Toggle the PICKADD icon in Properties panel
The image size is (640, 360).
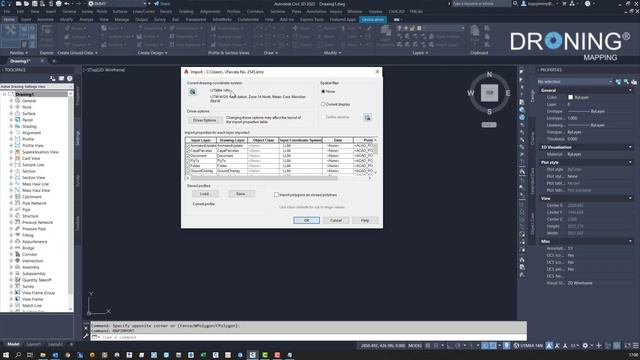point(618,82)
